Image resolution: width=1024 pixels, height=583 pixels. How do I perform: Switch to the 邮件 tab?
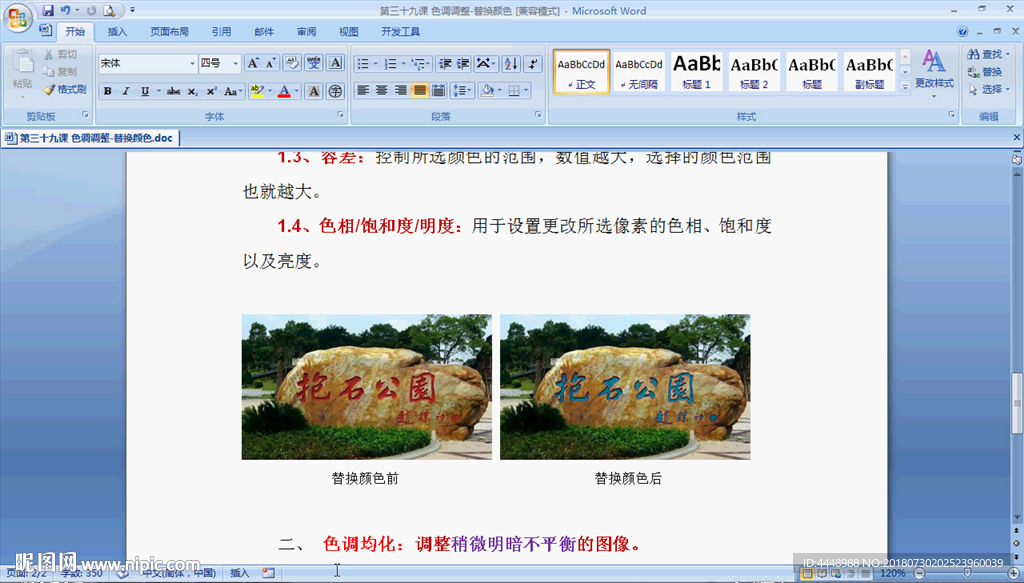tap(264, 31)
